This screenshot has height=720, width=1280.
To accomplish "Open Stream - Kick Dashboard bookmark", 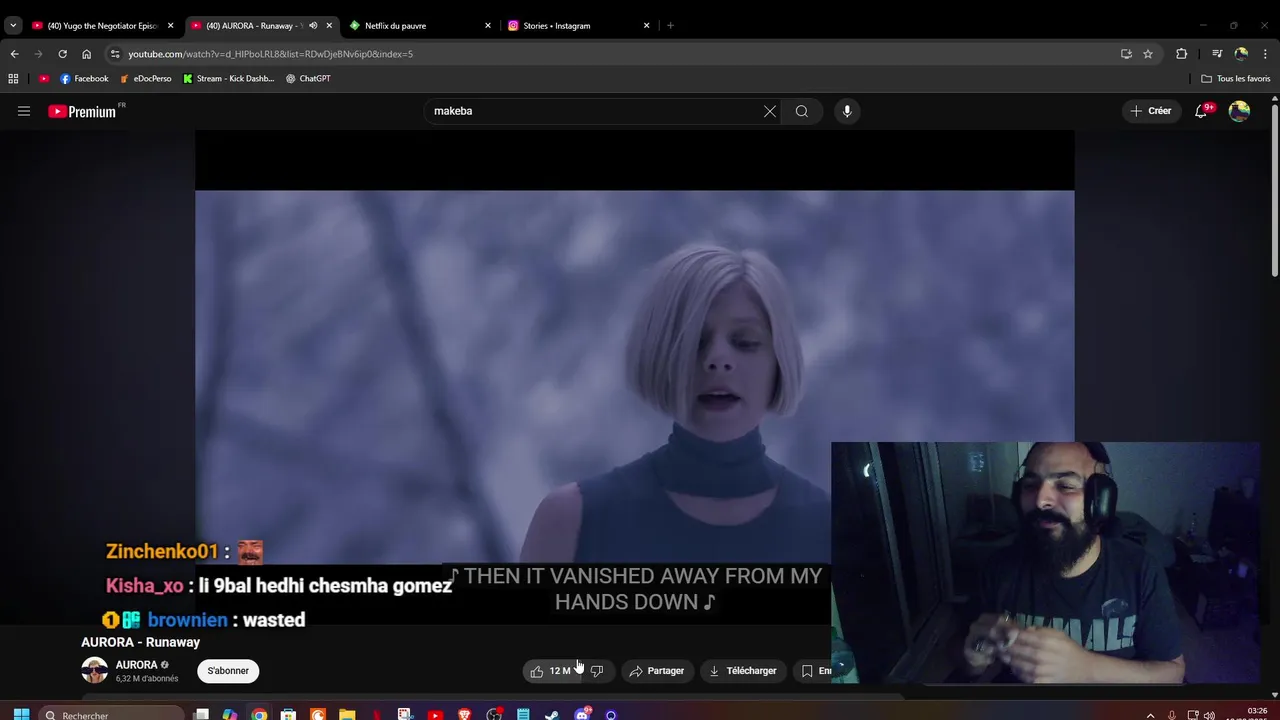I will [228, 78].
